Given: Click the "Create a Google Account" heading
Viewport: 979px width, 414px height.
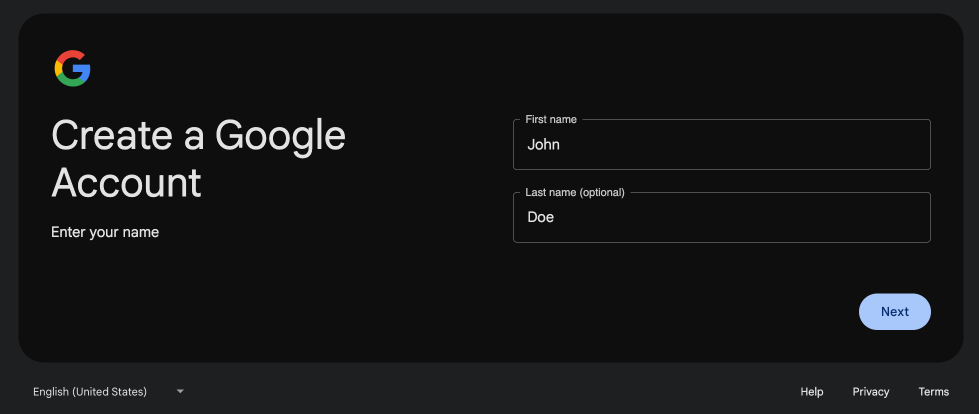Looking at the screenshot, I should [x=198, y=159].
